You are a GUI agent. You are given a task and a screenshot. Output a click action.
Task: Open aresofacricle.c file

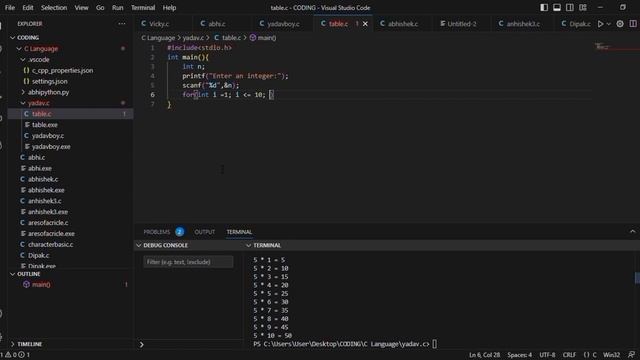(x=48, y=223)
